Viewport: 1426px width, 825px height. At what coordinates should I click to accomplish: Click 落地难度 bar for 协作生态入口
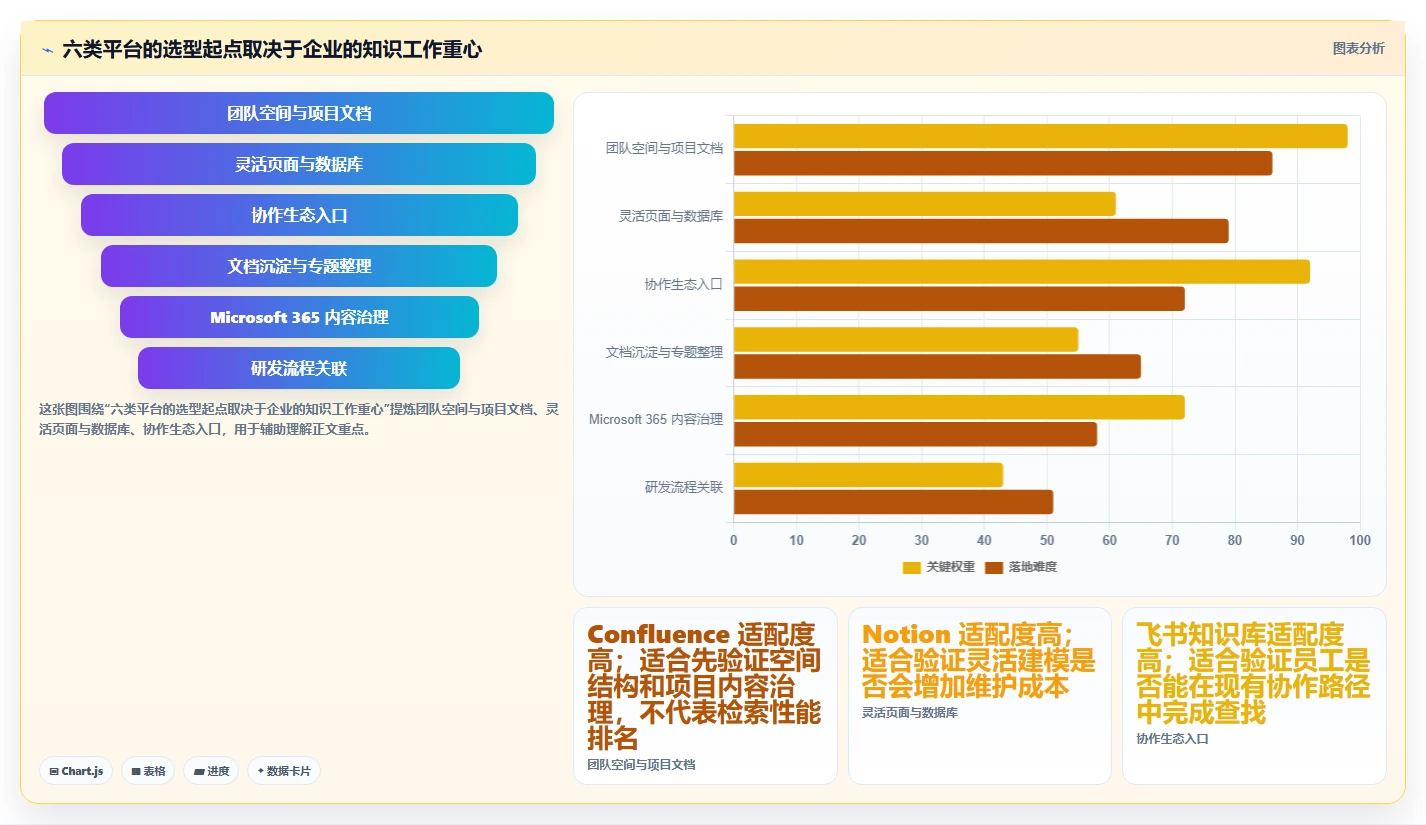[x=959, y=299]
